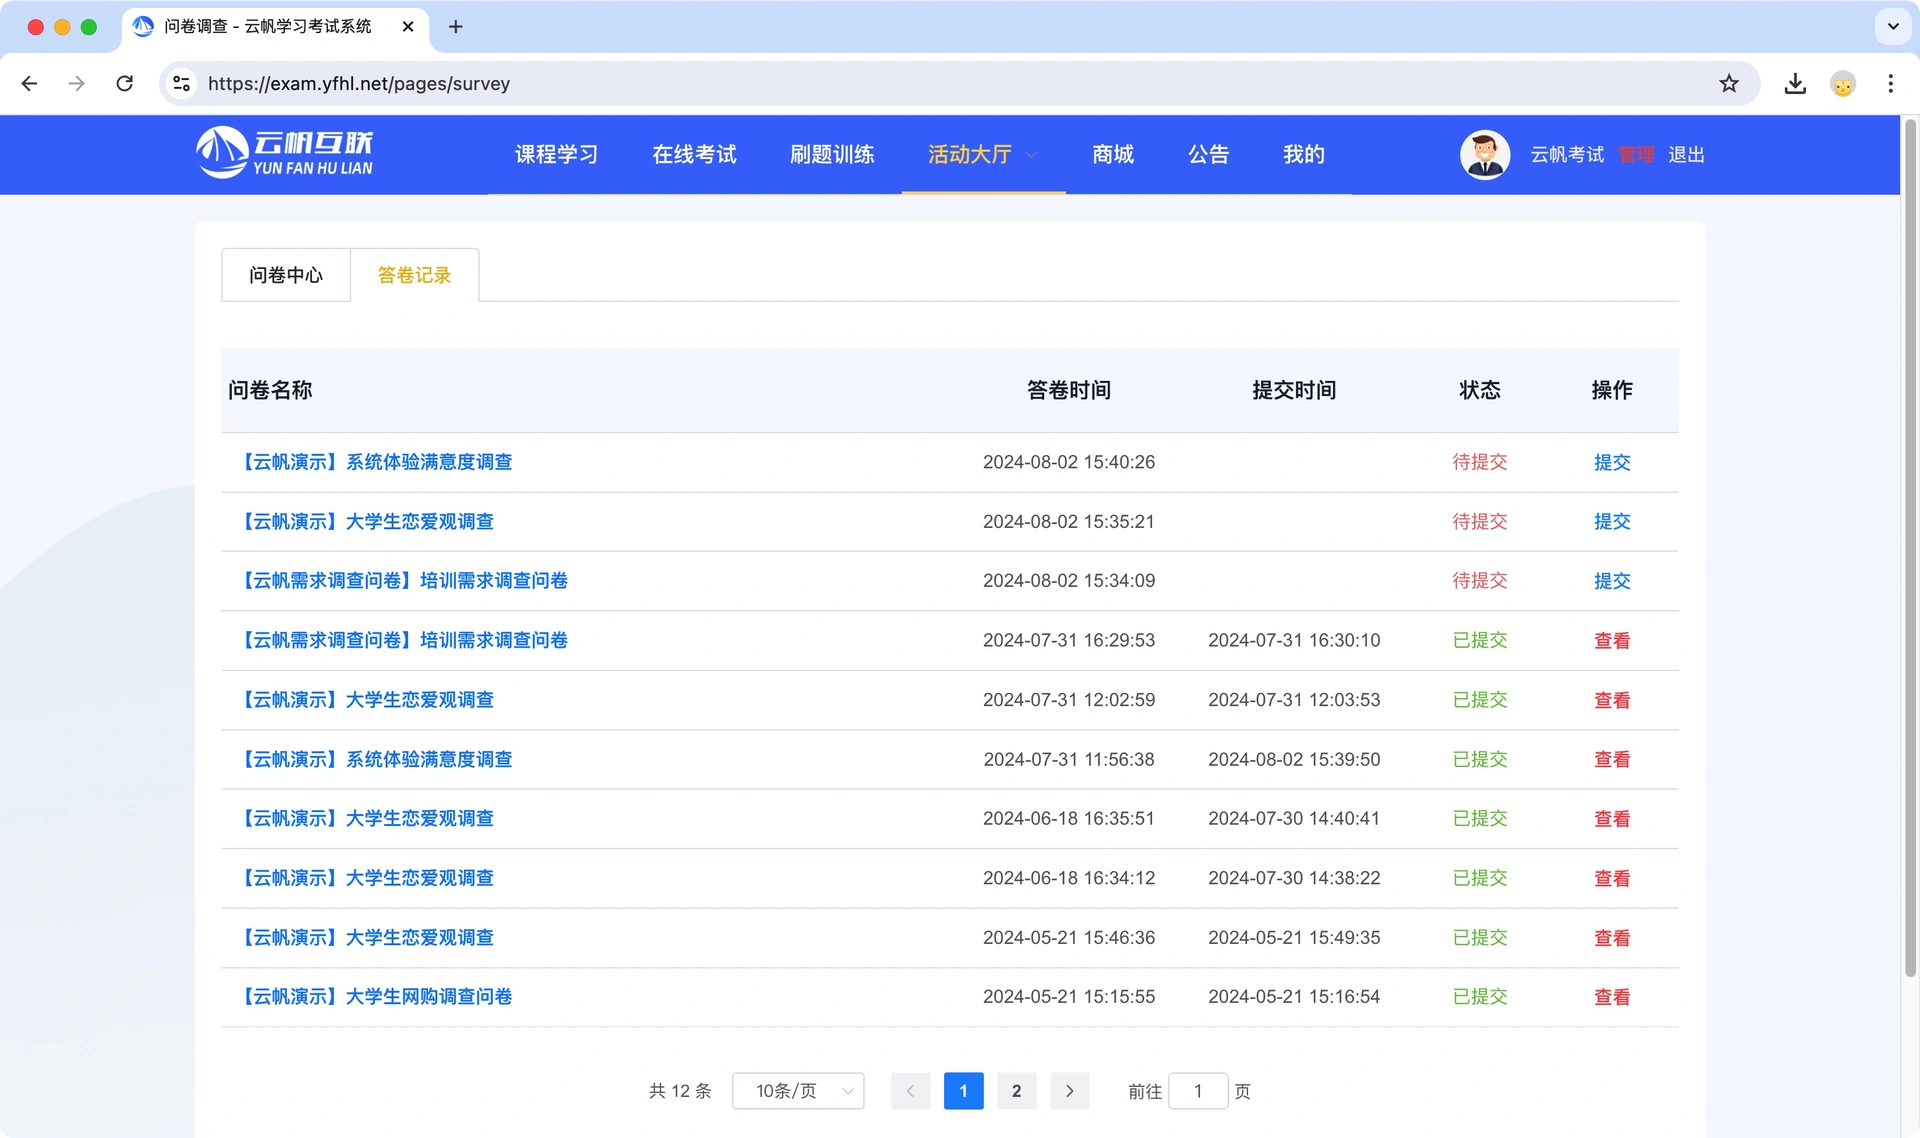This screenshot has height=1138, width=1920.
Task: Go to page 2 in pagination
Action: [x=1016, y=1091]
